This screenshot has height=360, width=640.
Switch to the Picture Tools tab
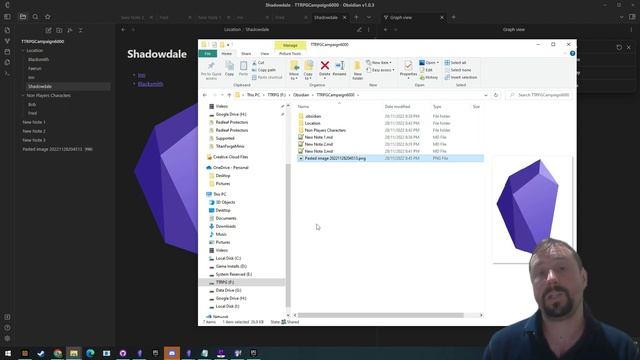pos(290,53)
